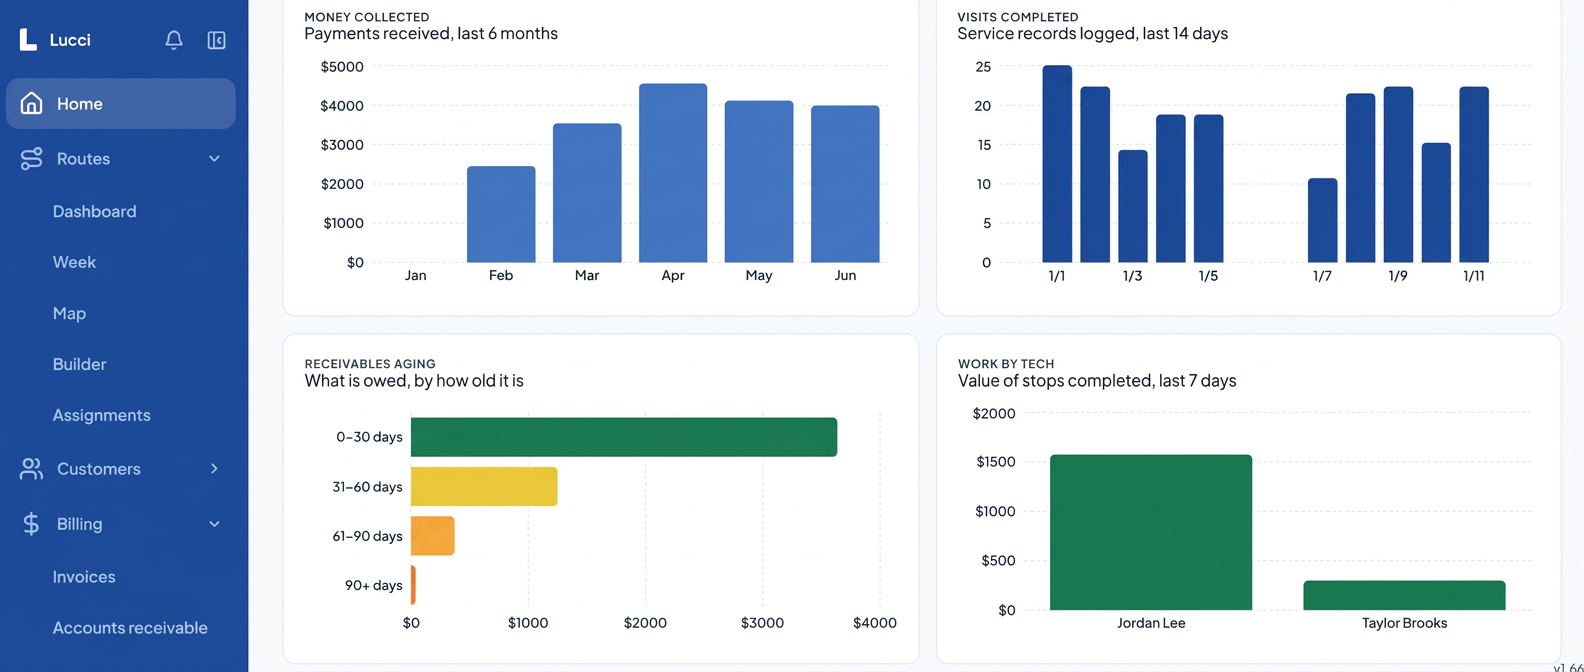Go to the Home page

[121, 103]
